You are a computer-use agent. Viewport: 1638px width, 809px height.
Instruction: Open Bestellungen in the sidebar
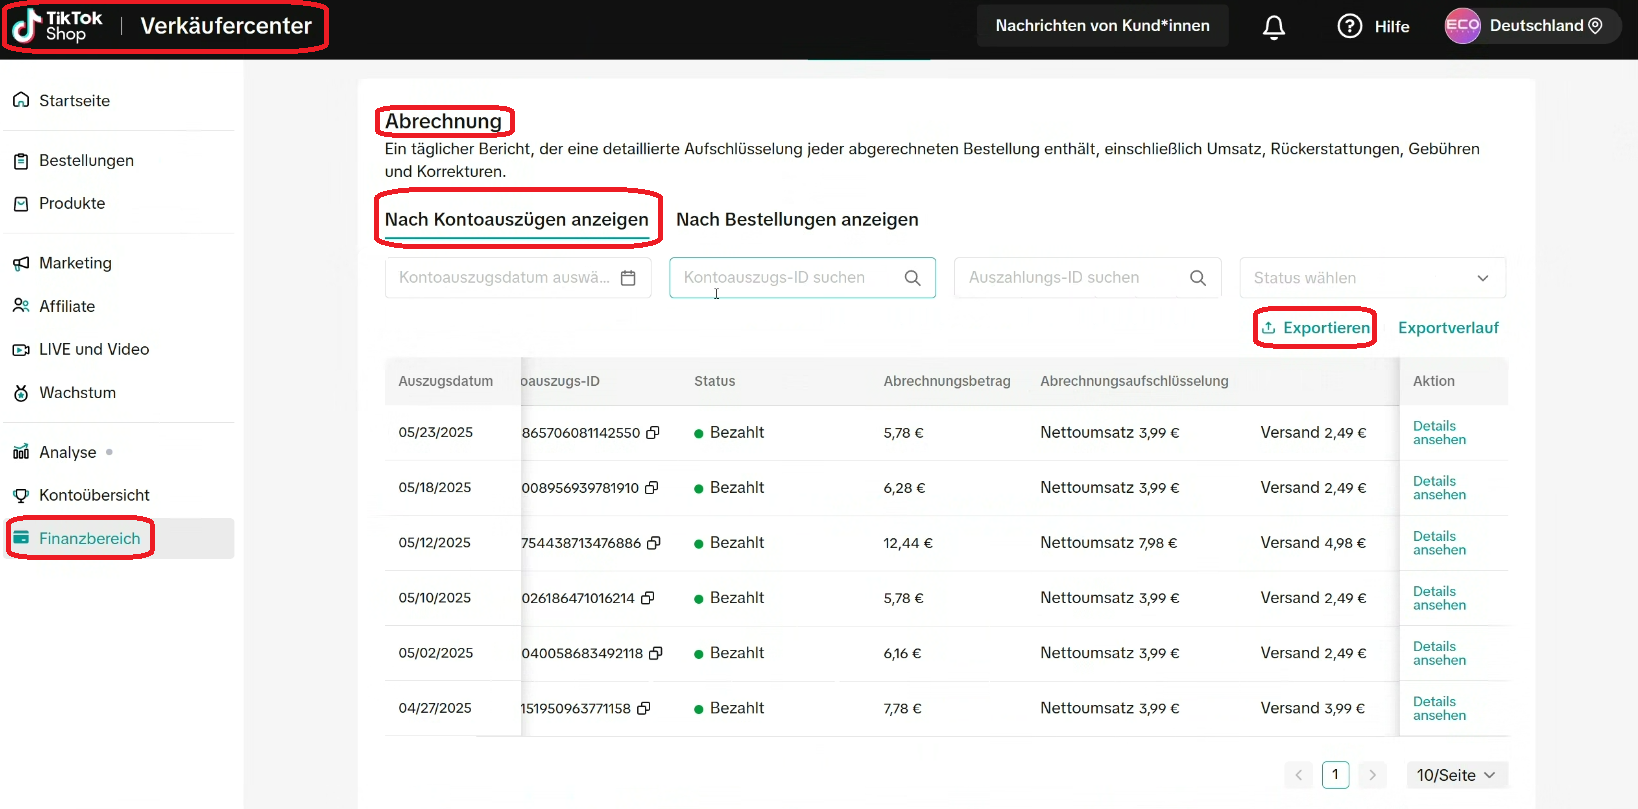tap(86, 161)
